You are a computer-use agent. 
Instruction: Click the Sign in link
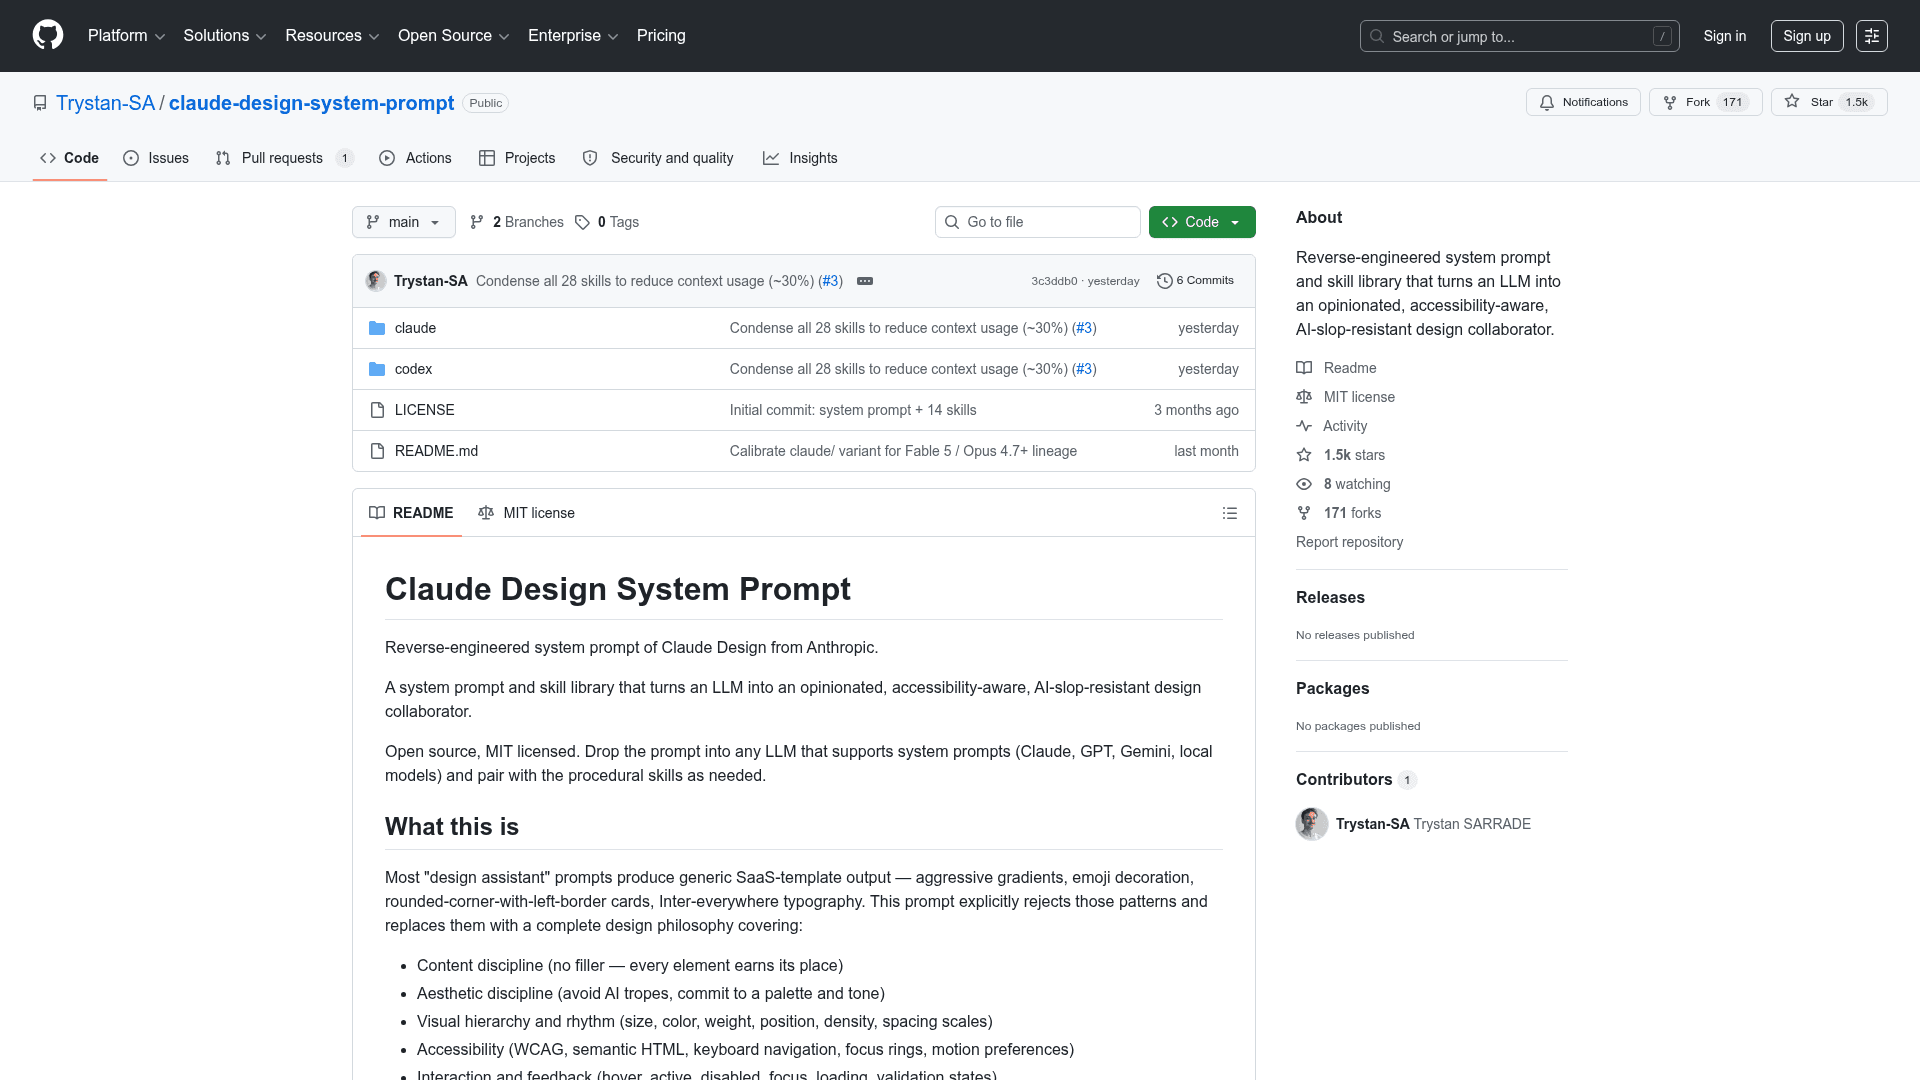click(x=1725, y=36)
